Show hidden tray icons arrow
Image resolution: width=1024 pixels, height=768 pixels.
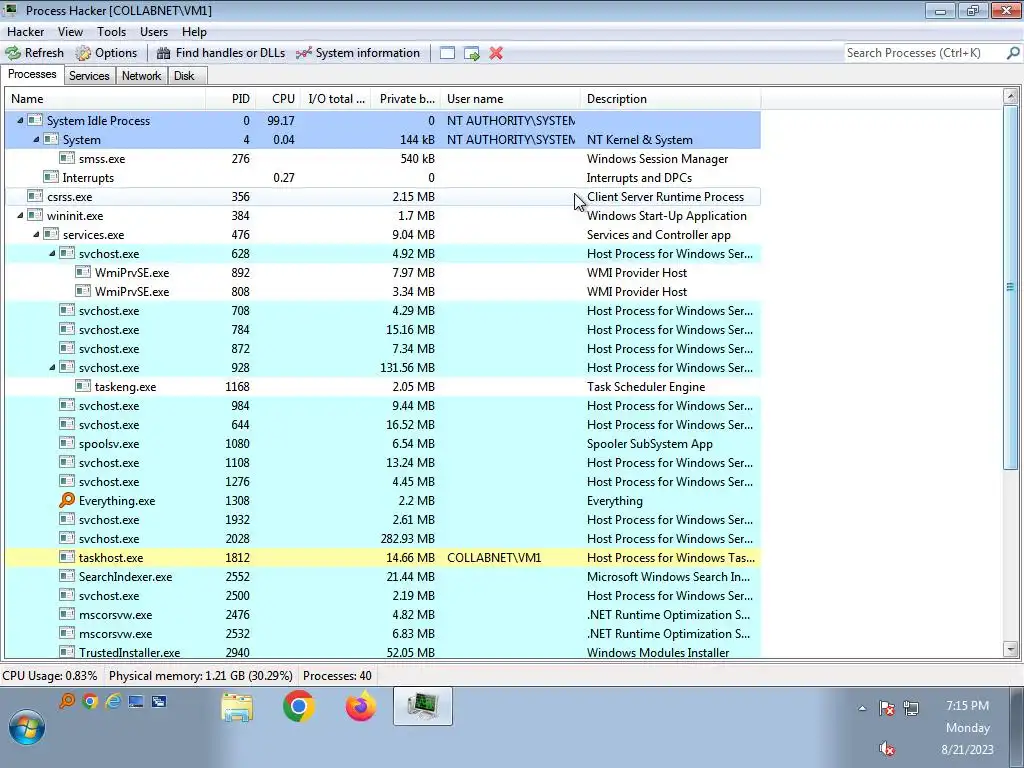(862, 708)
